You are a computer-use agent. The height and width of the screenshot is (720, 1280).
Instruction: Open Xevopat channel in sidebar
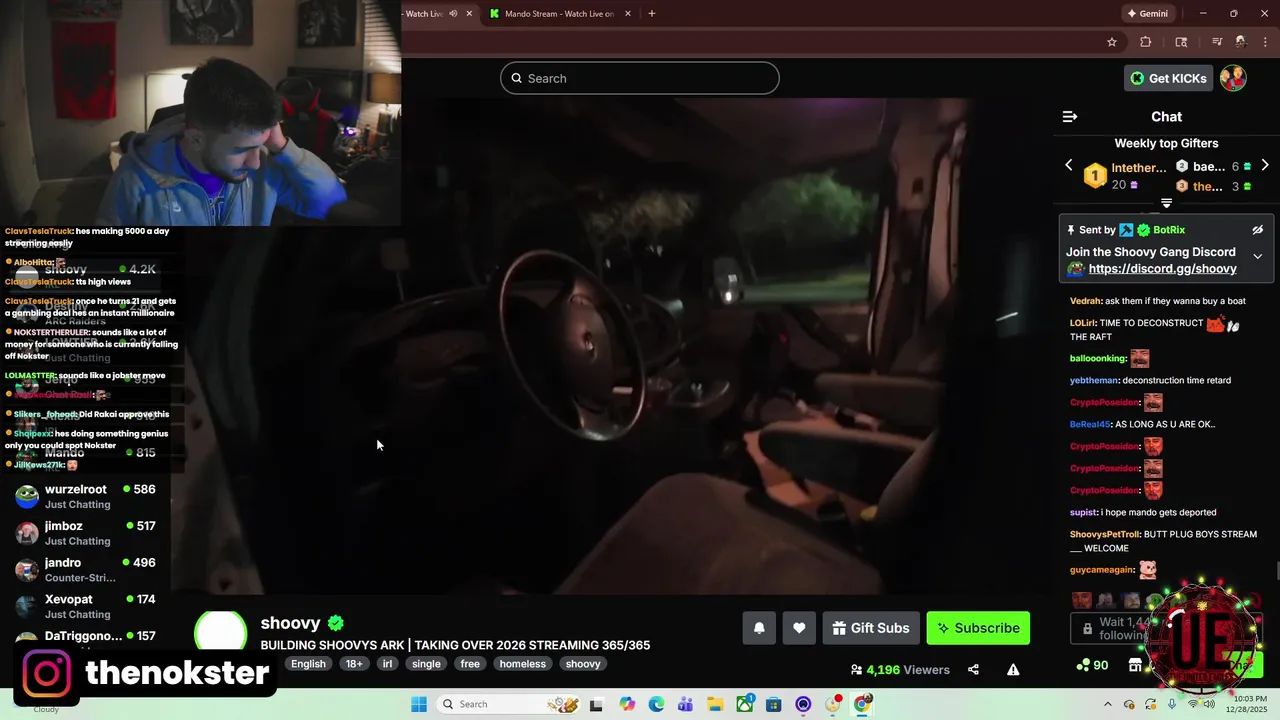tap(85, 606)
